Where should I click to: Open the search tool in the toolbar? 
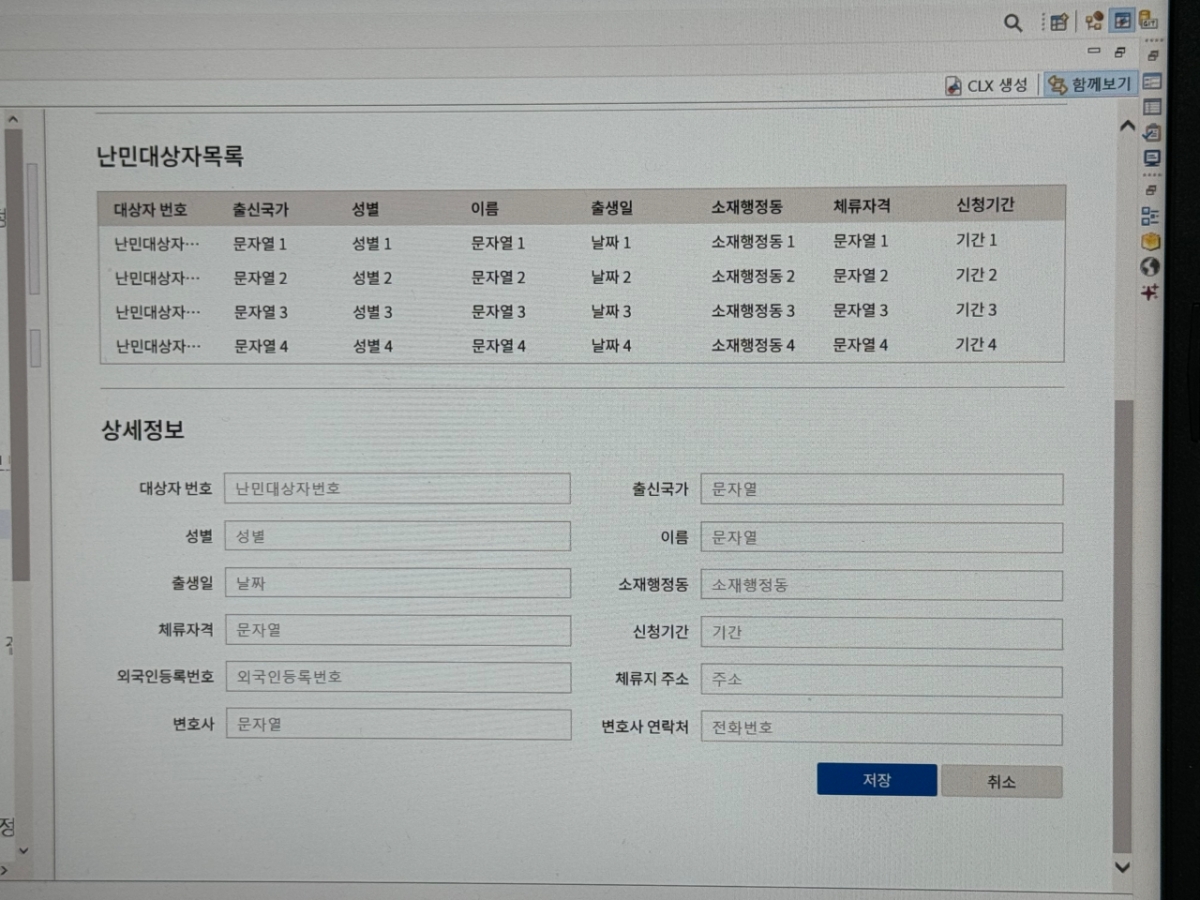1014,21
